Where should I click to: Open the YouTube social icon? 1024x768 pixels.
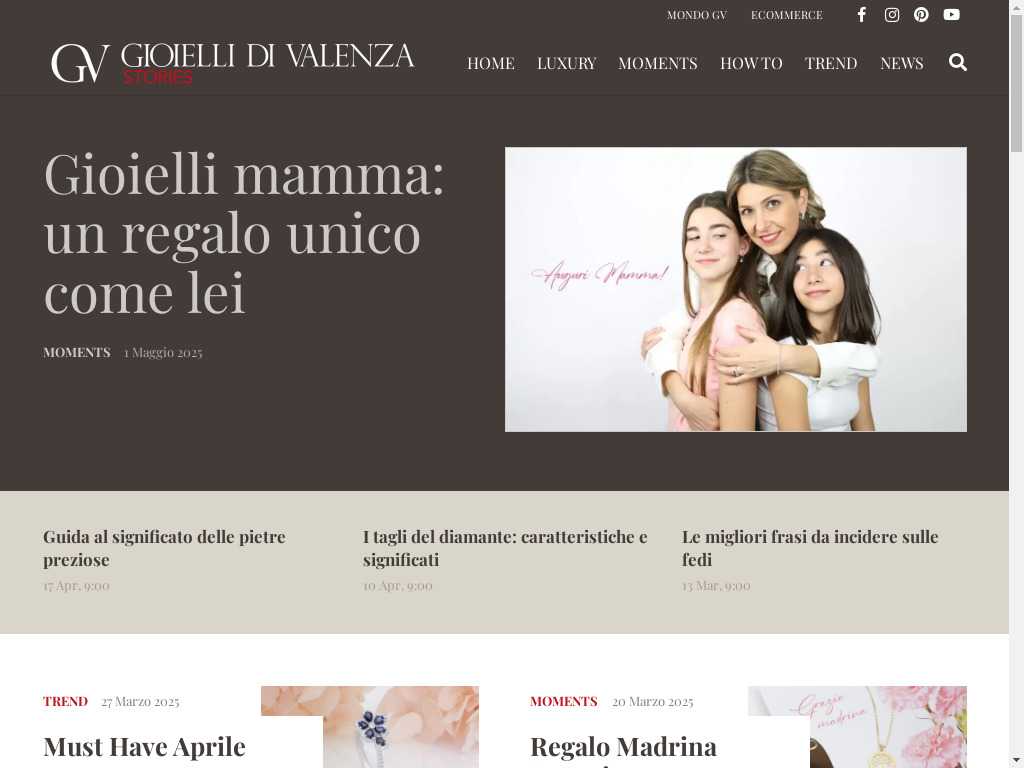click(x=952, y=14)
